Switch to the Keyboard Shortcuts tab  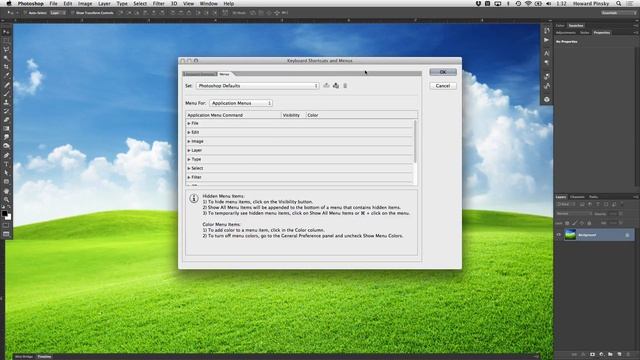tap(200, 74)
